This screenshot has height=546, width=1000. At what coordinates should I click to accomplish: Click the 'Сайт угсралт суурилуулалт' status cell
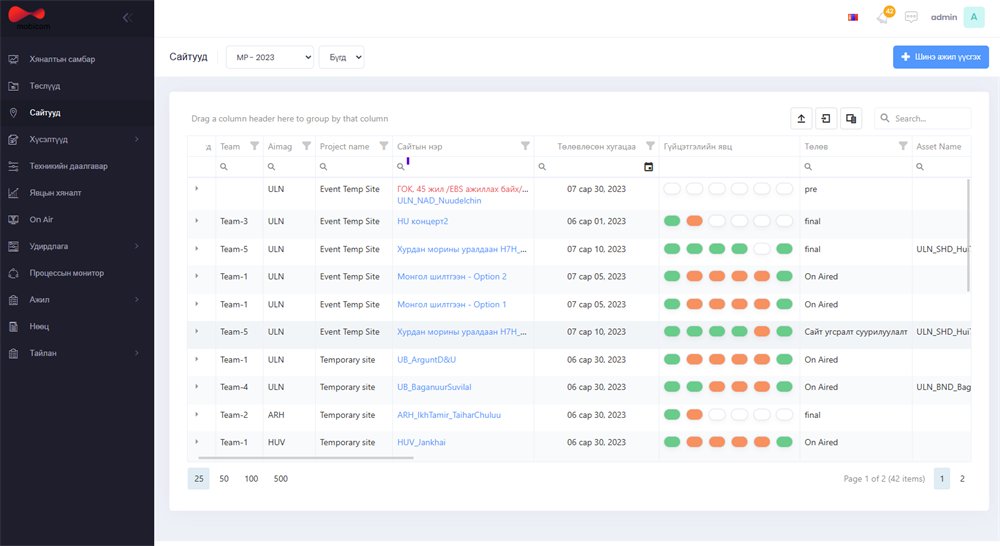855,332
